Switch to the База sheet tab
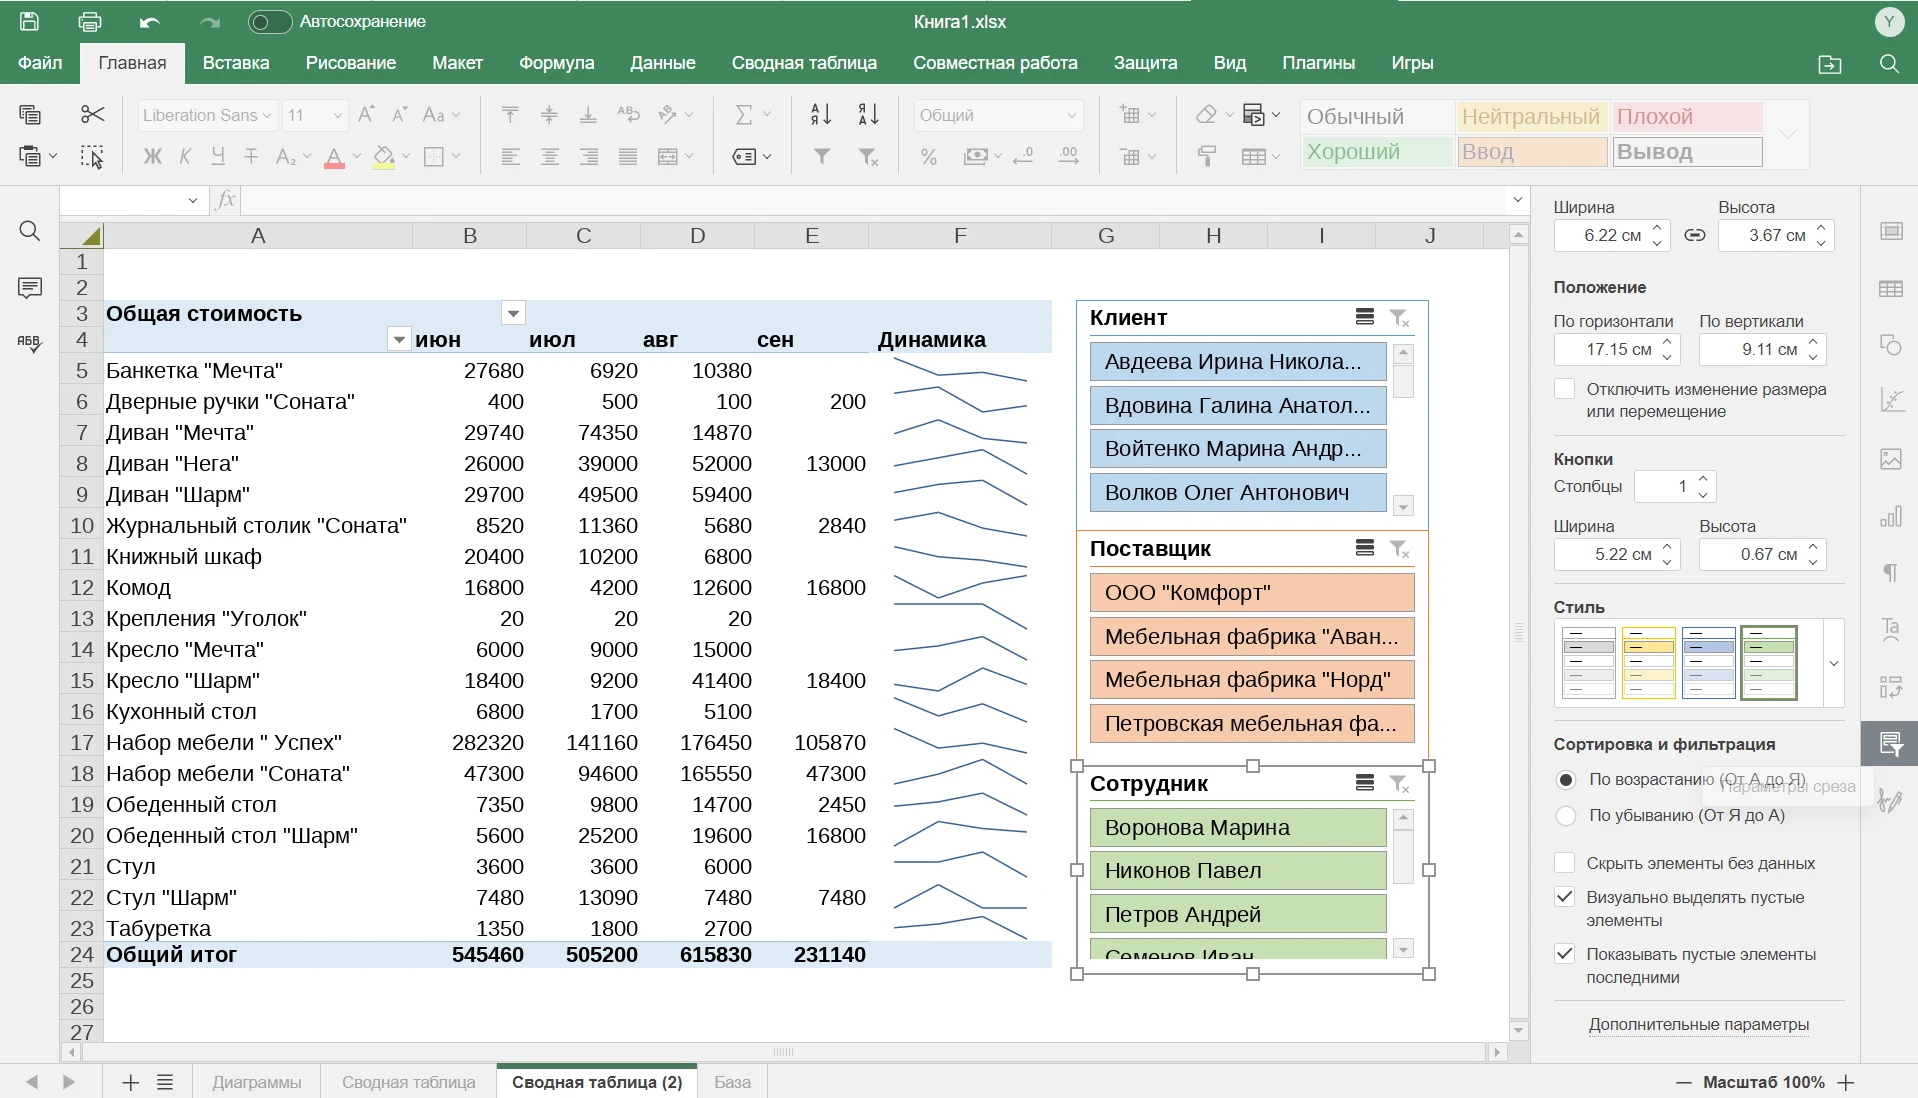This screenshot has height=1098, width=1918. [x=732, y=1082]
